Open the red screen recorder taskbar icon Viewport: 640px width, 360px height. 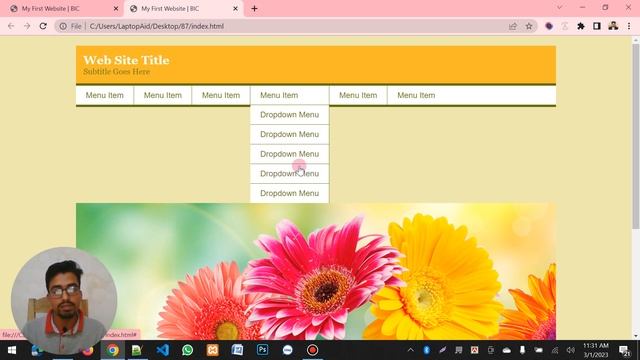[x=313, y=350]
